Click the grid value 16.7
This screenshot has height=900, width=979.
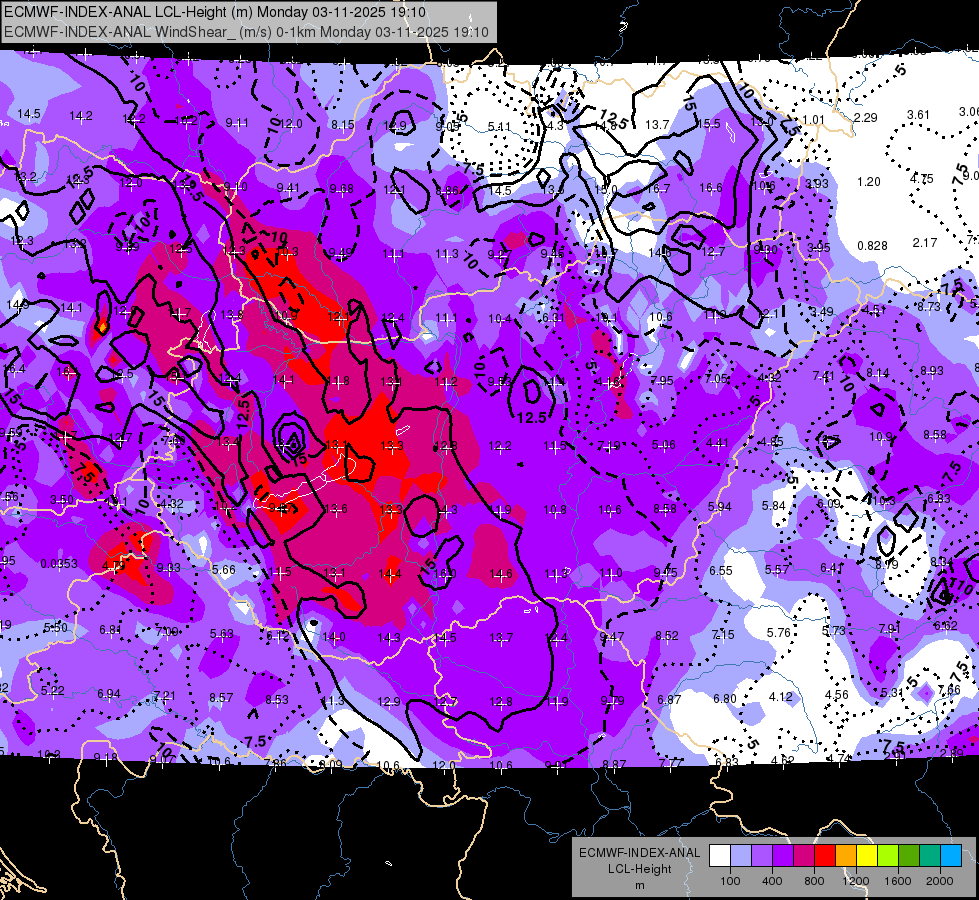point(659,188)
